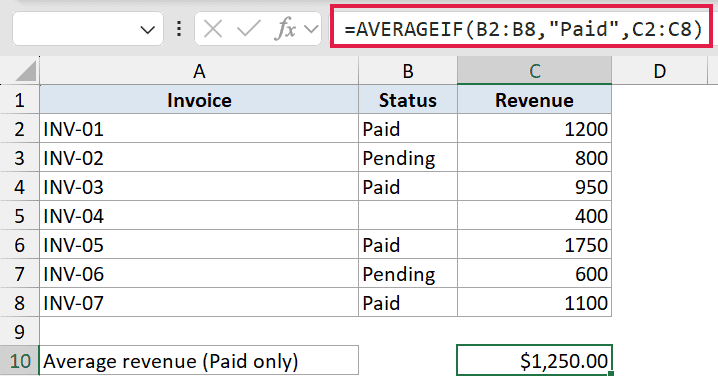This screenshot has width=718, height=376.
Task: Select row 2 header
Action: click(x=20, y=129)
